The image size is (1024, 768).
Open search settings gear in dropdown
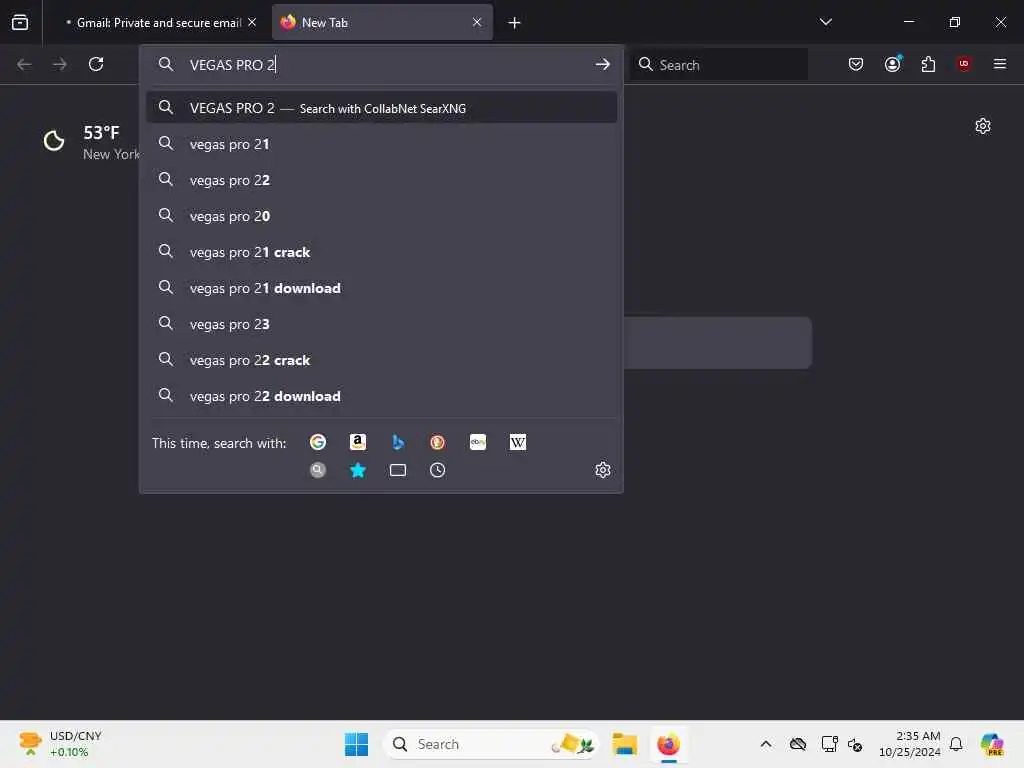(603, 470)
